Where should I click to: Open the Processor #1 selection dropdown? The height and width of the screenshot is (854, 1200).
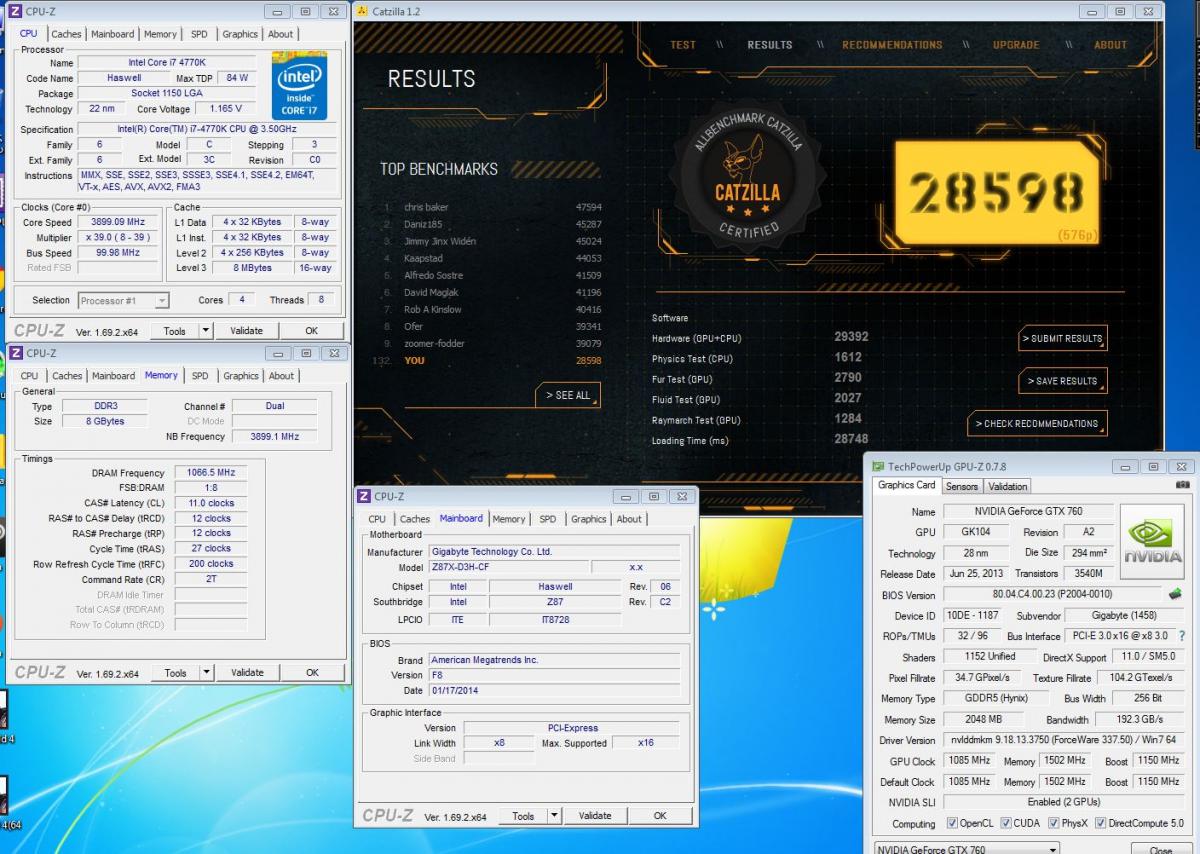point(124,300)
